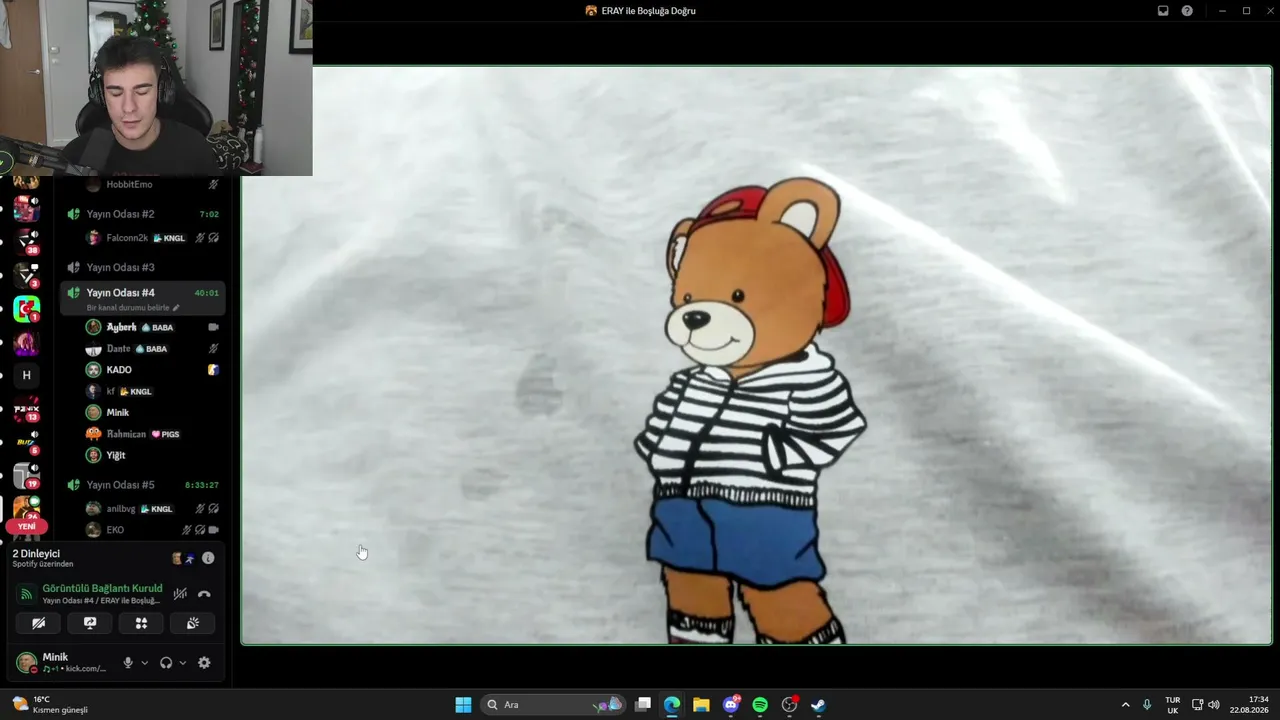Open weather widget showing 16°C
Image resolution: width=1280 pixels, height=720 pixels.
[x=50, y=705]
